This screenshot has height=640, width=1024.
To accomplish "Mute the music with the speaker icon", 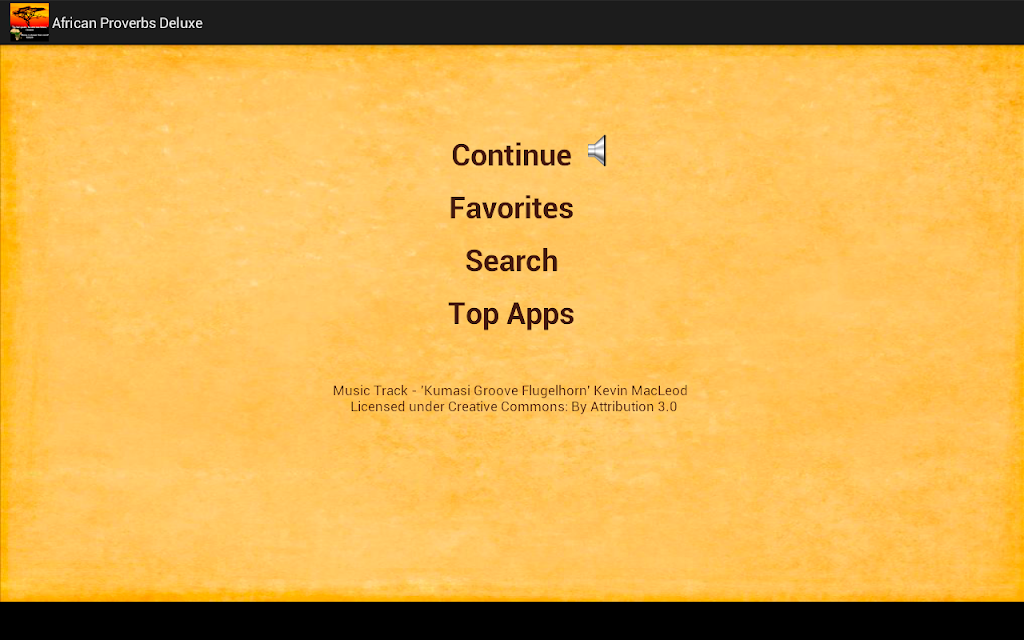I will (x=597, y=151).
